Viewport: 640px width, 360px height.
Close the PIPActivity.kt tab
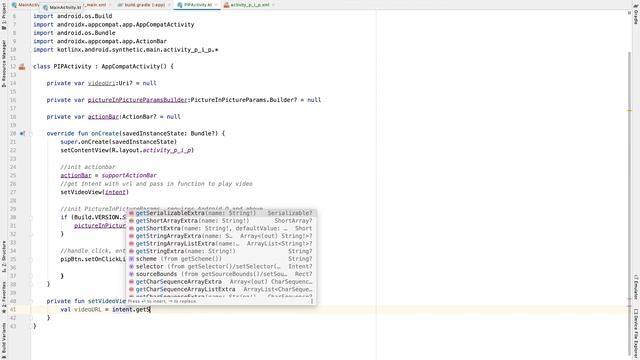(216, 5)
